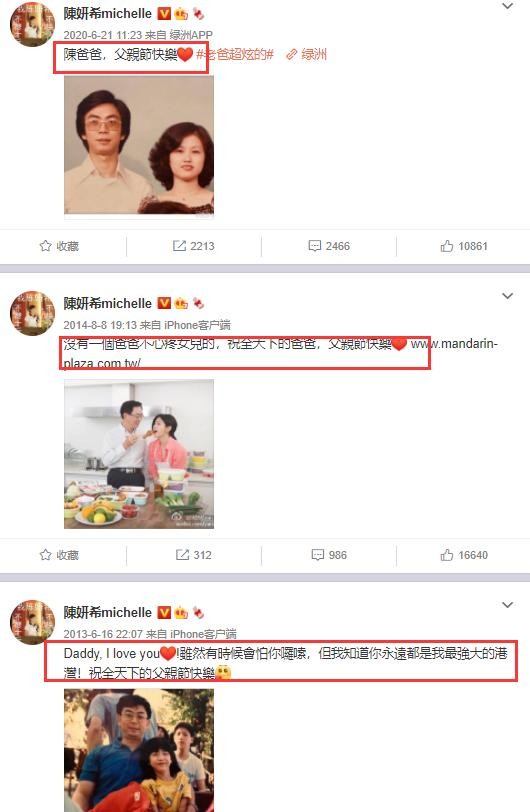Image resolution: width=530 pixels, height=812 pixels.
Task: Open the www.mandarin-plaza.com.tw link
Action: pyautogui.click(x=280, y=353)
